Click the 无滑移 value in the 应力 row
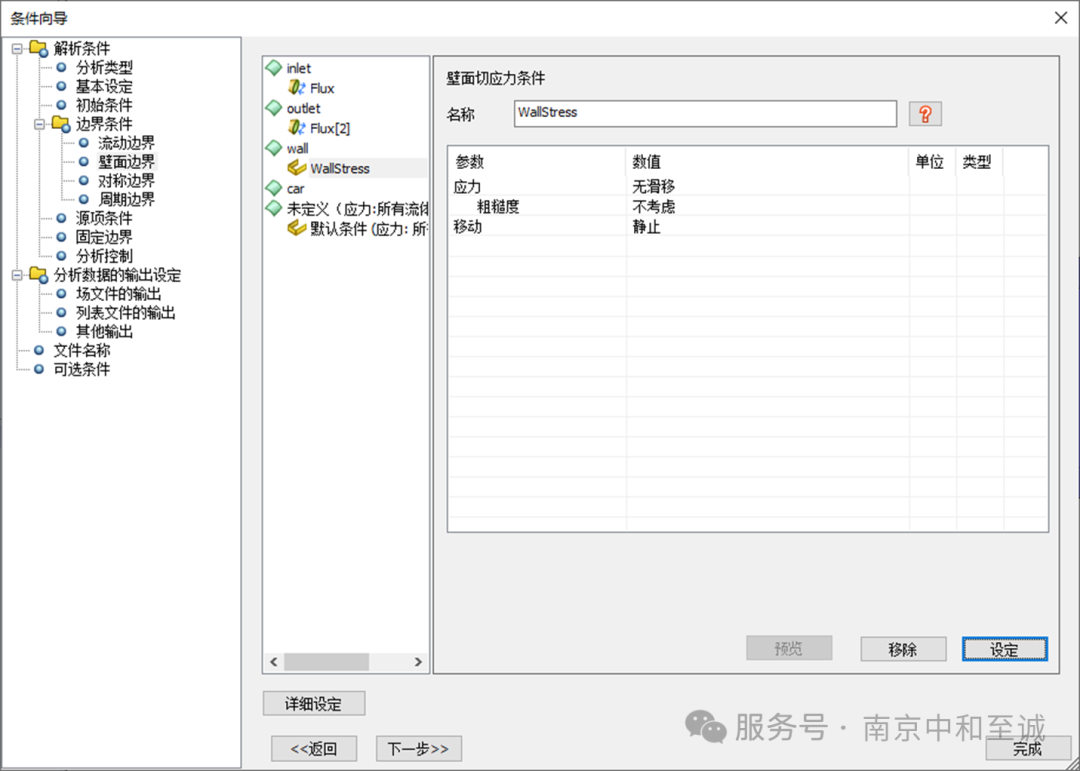 [654, 187]
